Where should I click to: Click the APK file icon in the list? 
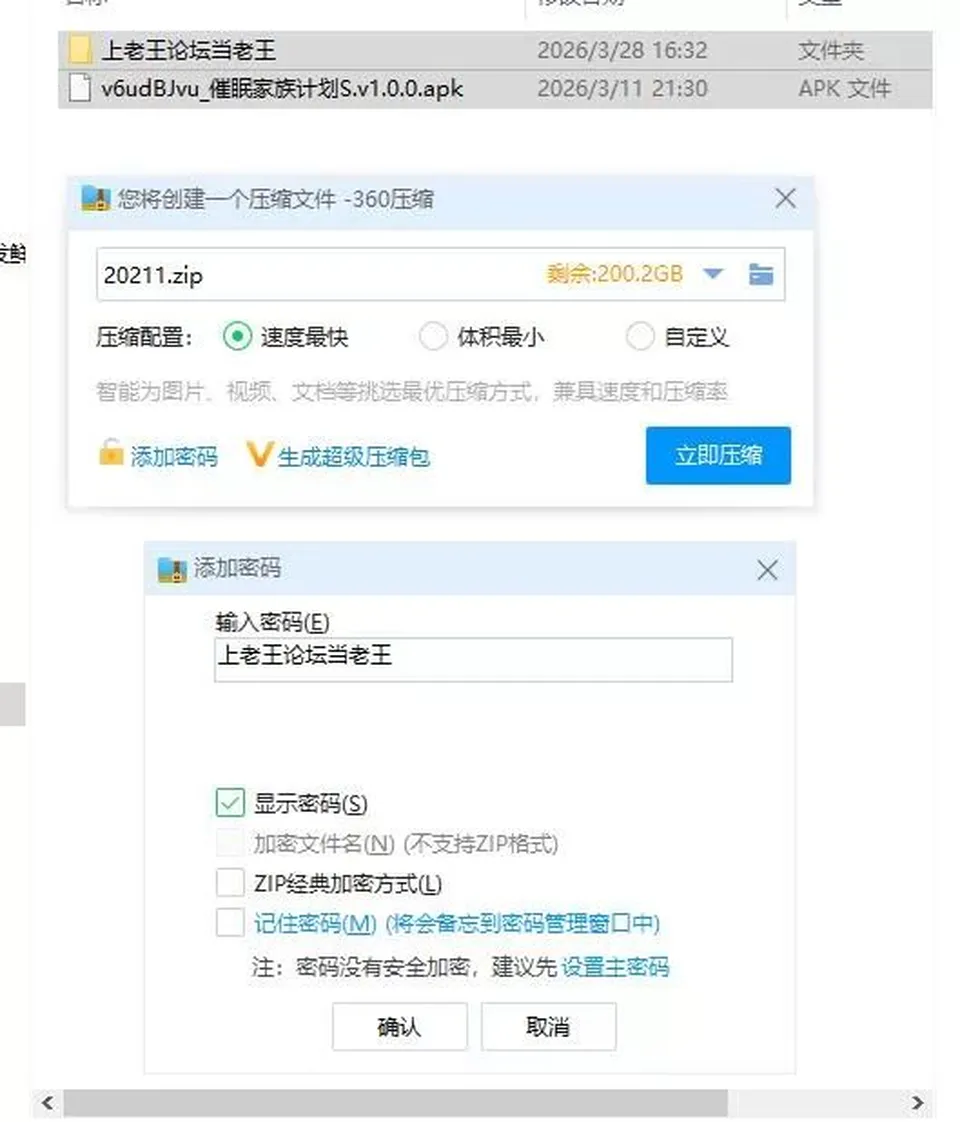pos(80,88)
